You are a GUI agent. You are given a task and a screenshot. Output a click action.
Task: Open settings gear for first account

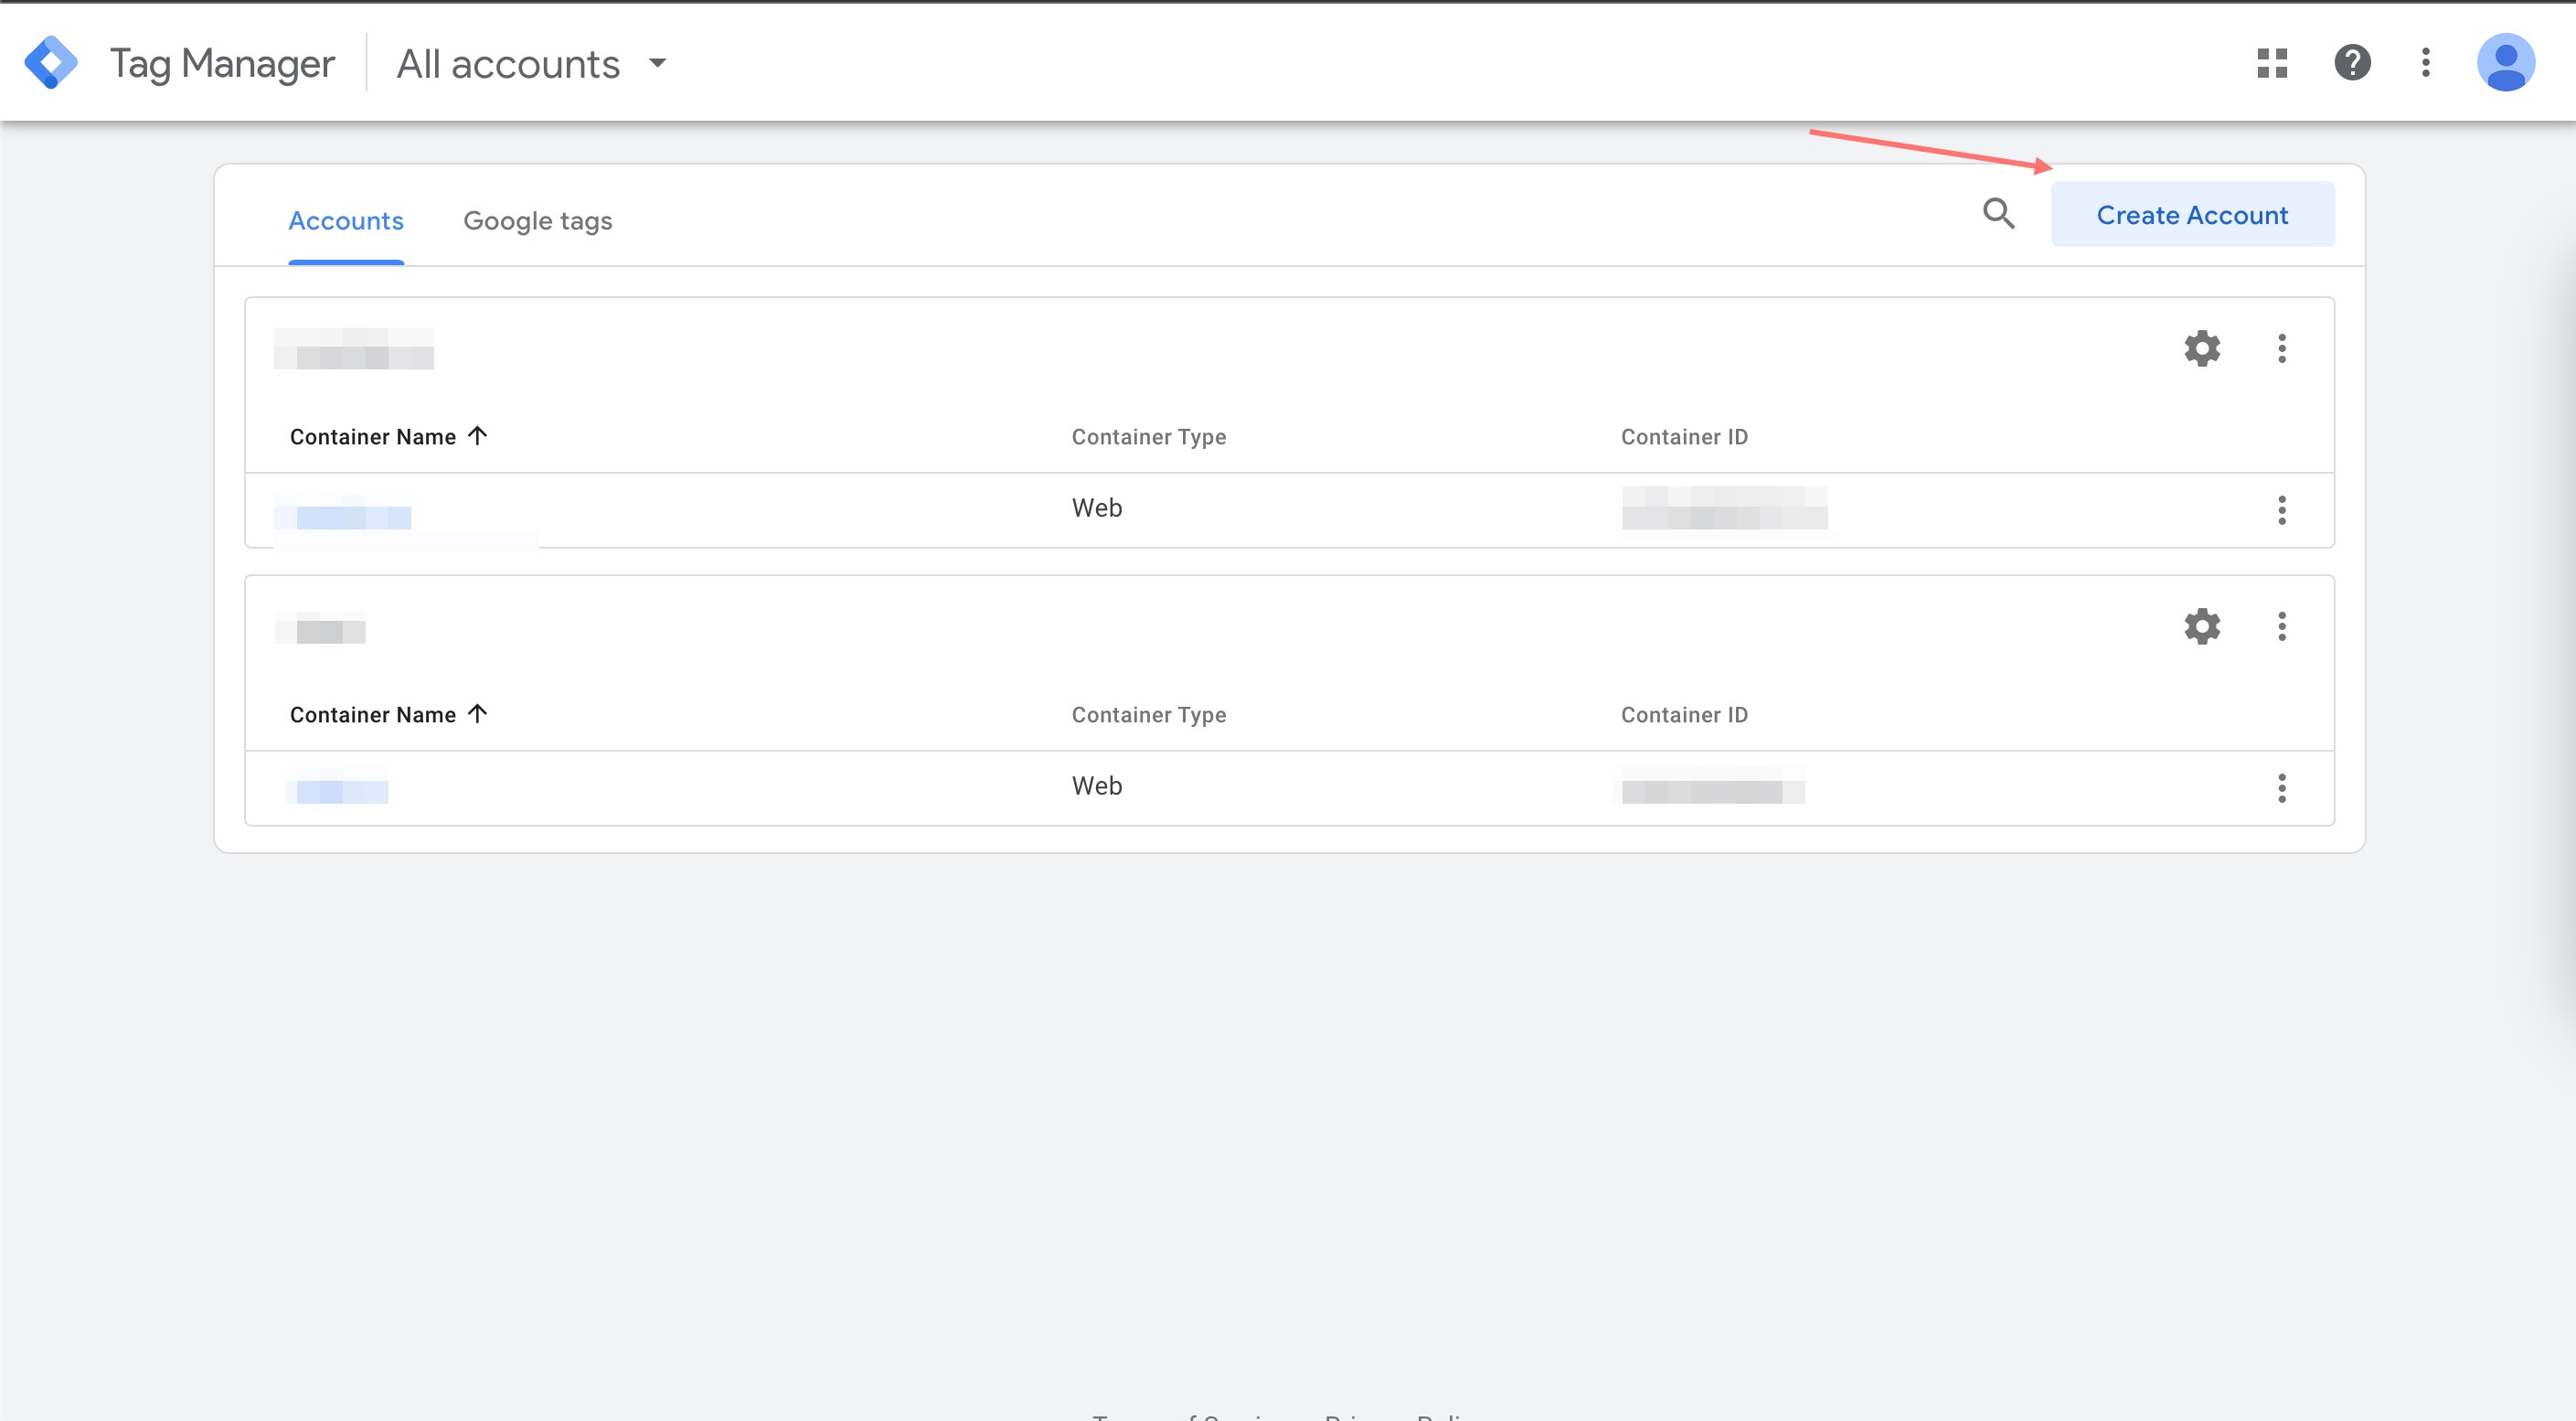click(2202, 349)
